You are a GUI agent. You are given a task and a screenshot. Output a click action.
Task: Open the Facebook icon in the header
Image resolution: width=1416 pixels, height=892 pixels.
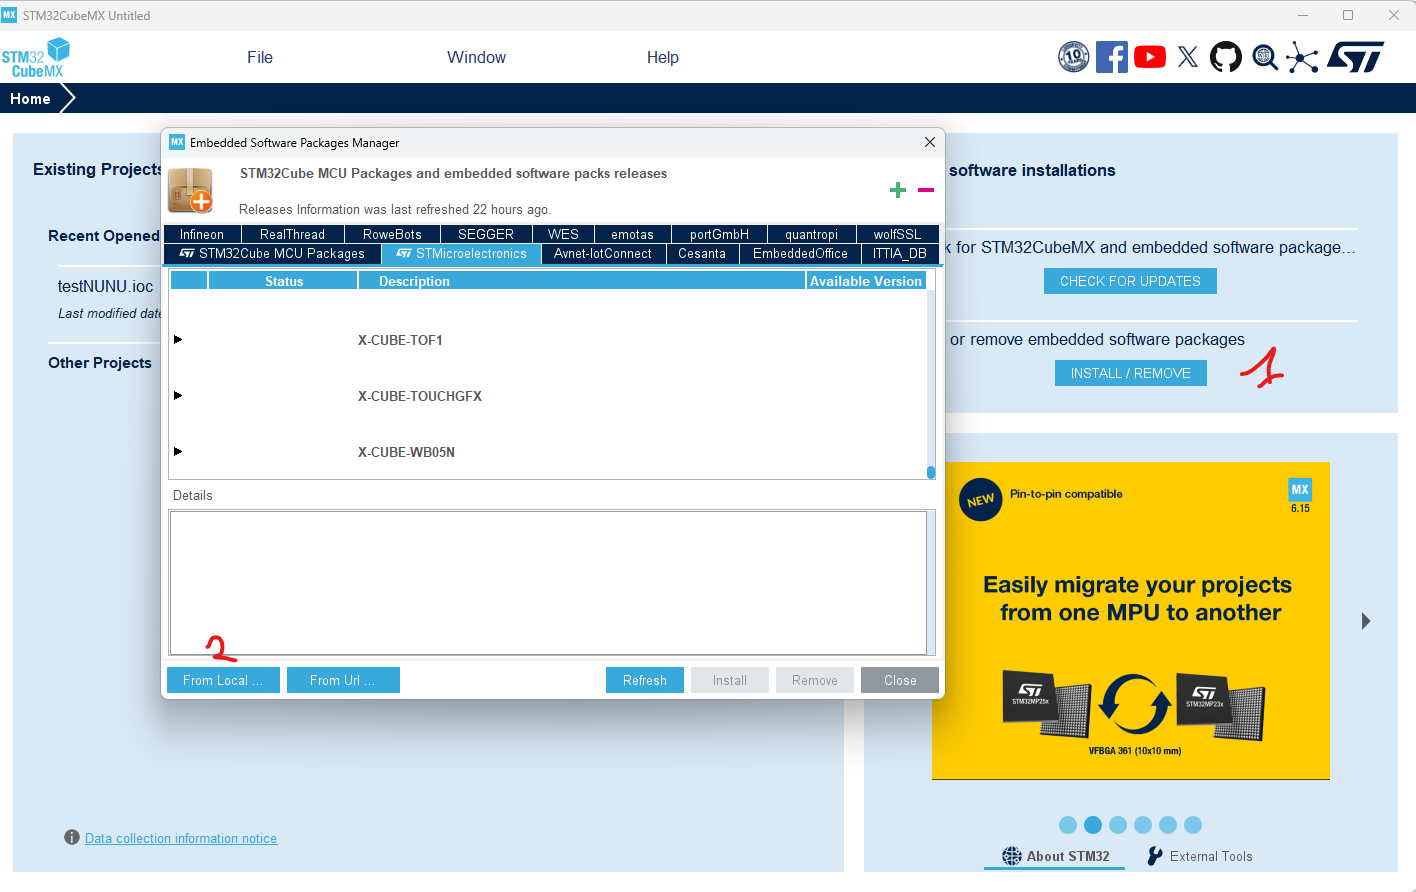pos(1111,57)
